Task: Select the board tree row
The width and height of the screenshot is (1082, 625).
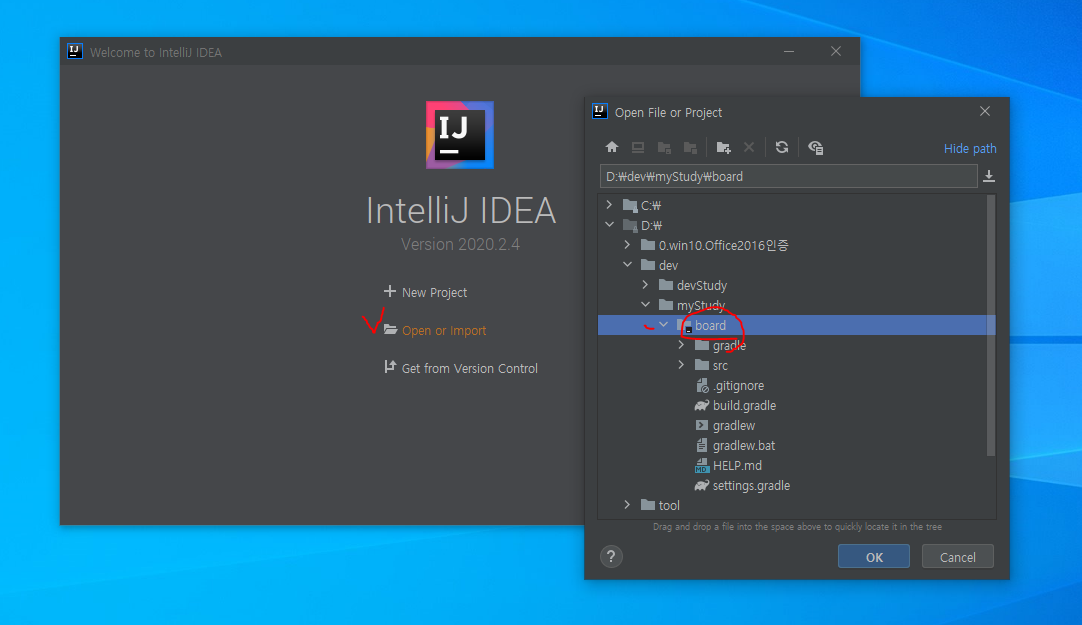Action: coord(796,325)
